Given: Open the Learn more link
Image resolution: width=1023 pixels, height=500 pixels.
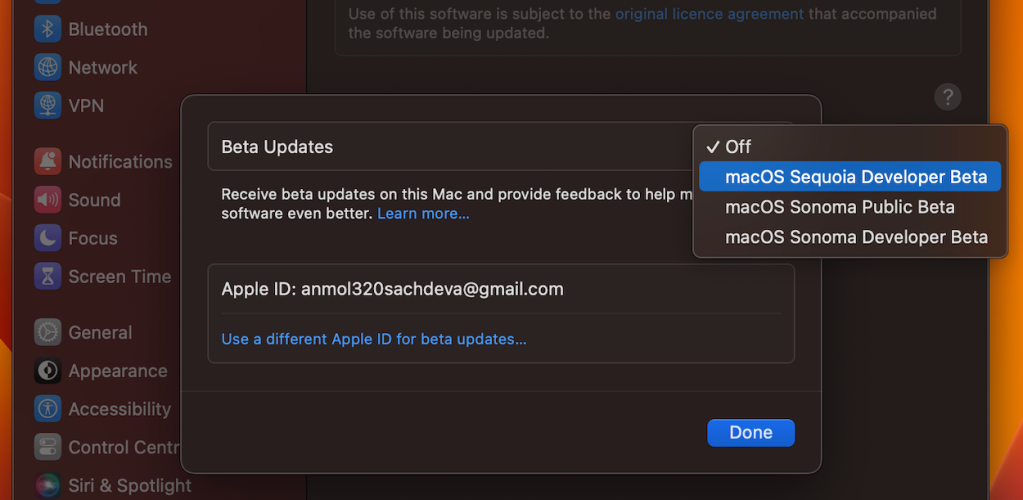Looking at the screenshot, I should (423, 213).
